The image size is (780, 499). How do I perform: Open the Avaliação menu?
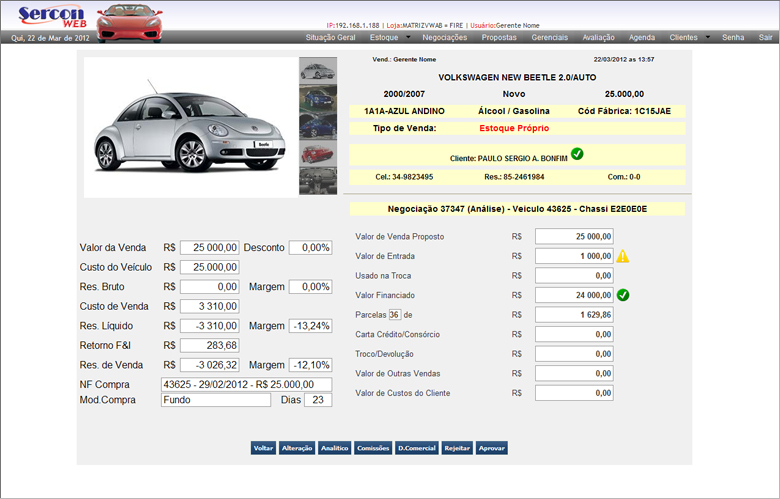click(x=598, y=37)
